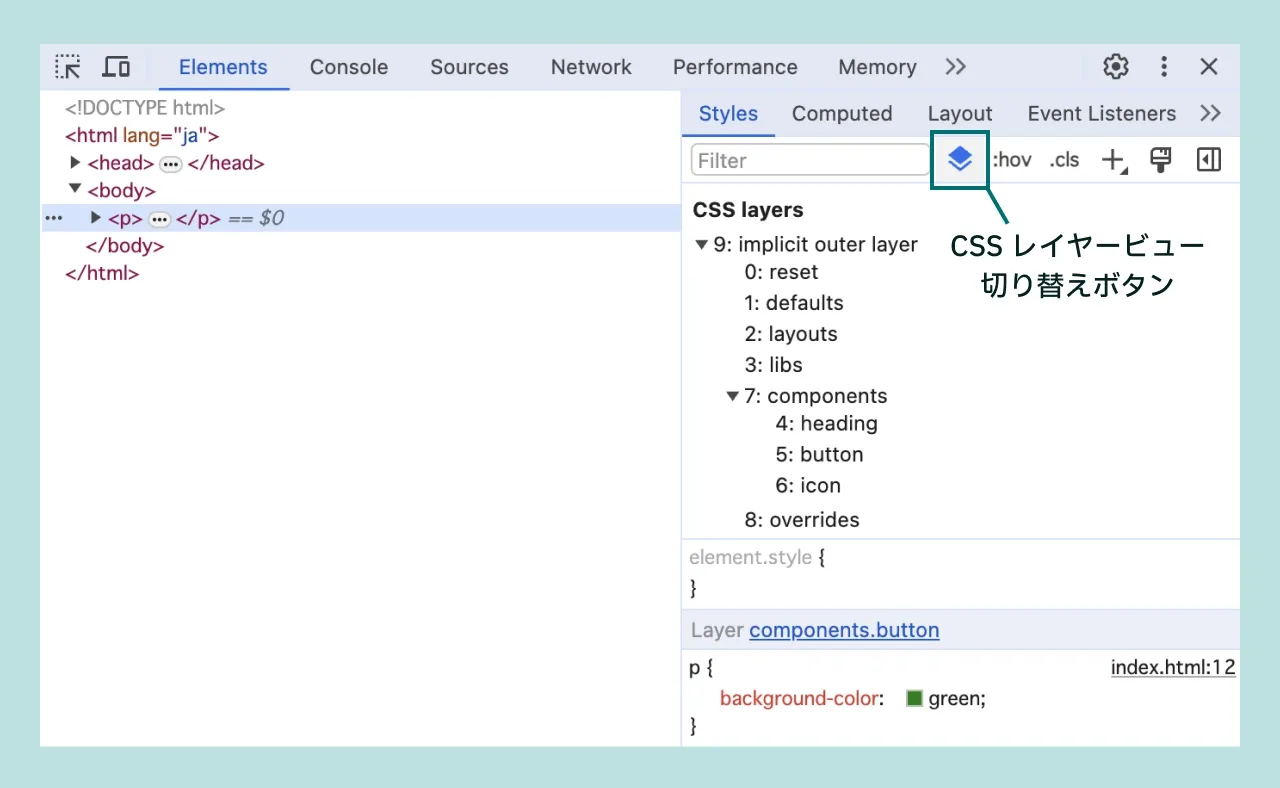Collapse the components layer group

[733, 396]
